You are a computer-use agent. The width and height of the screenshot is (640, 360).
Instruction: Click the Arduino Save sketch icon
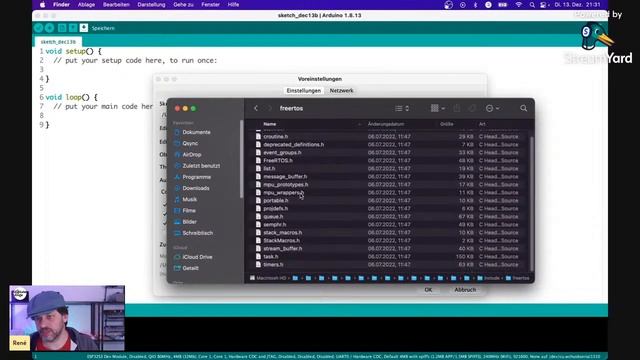click(x=84, y=28)
